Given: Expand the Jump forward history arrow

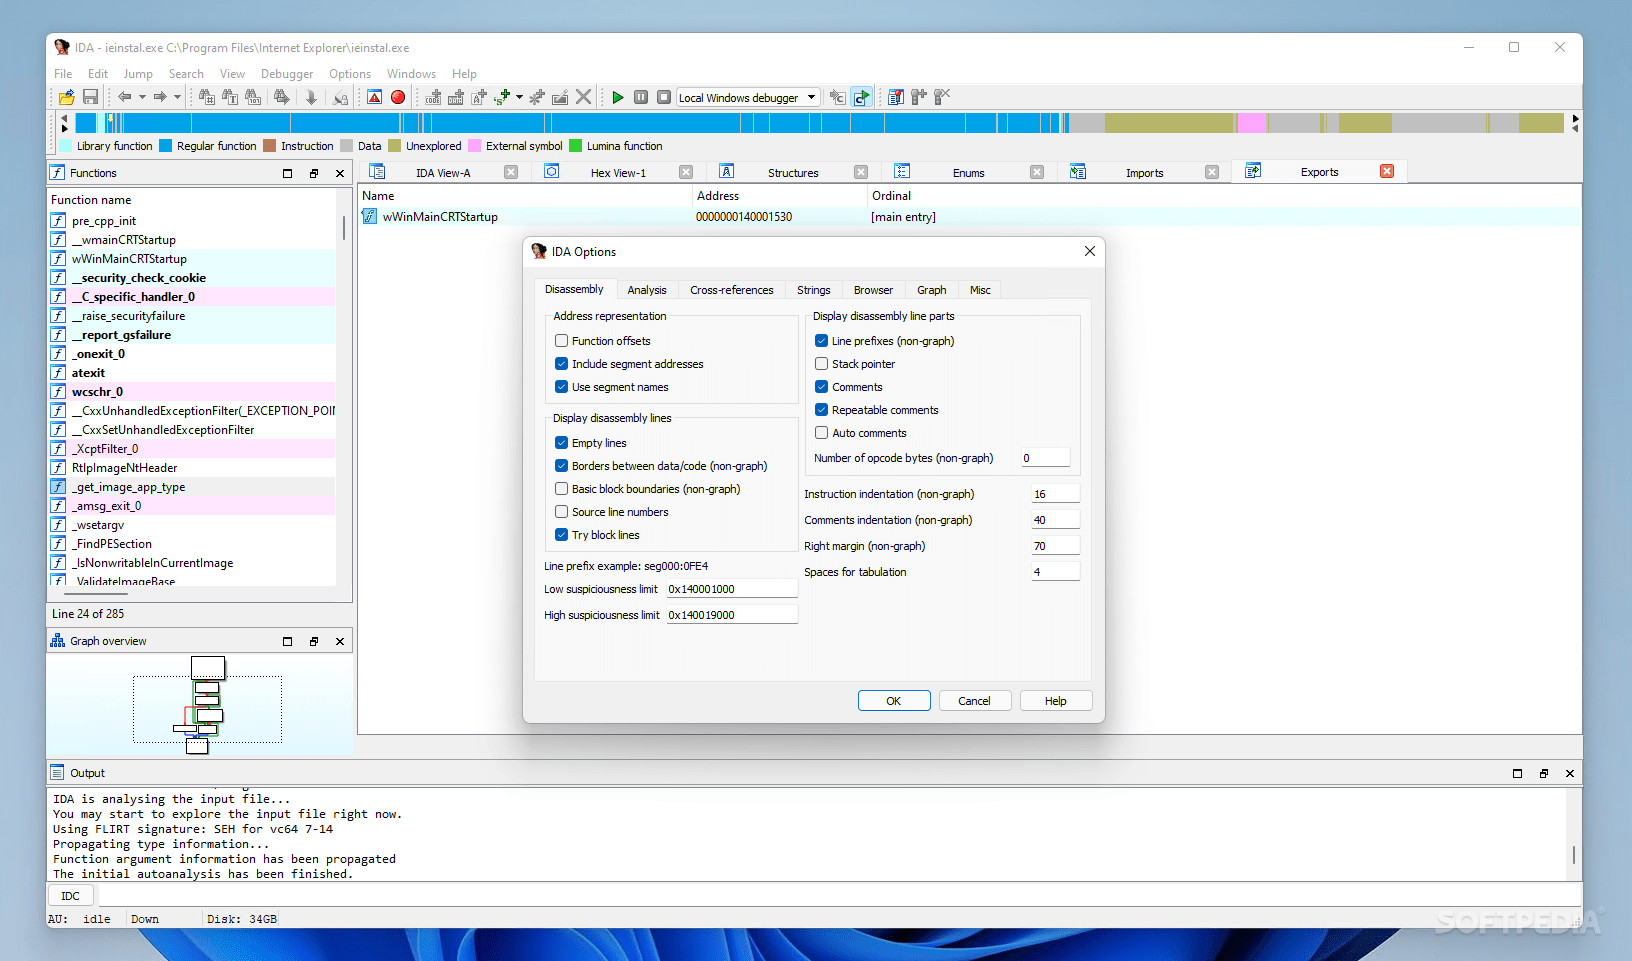Looking at the screenshot, I should click(177, 97).
